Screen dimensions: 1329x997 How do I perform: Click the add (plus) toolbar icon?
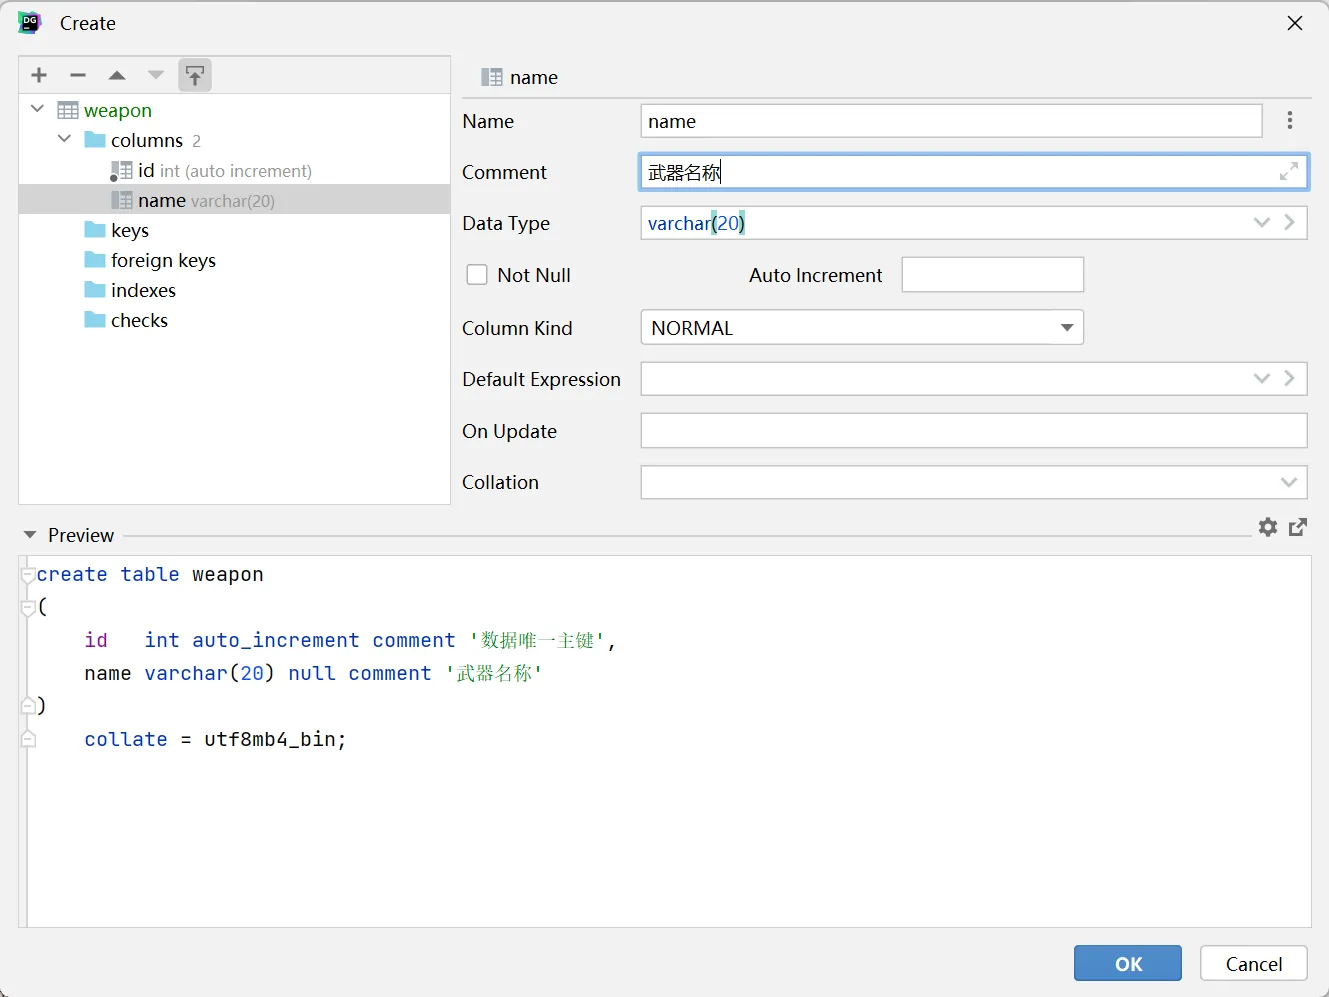(39, 75)
